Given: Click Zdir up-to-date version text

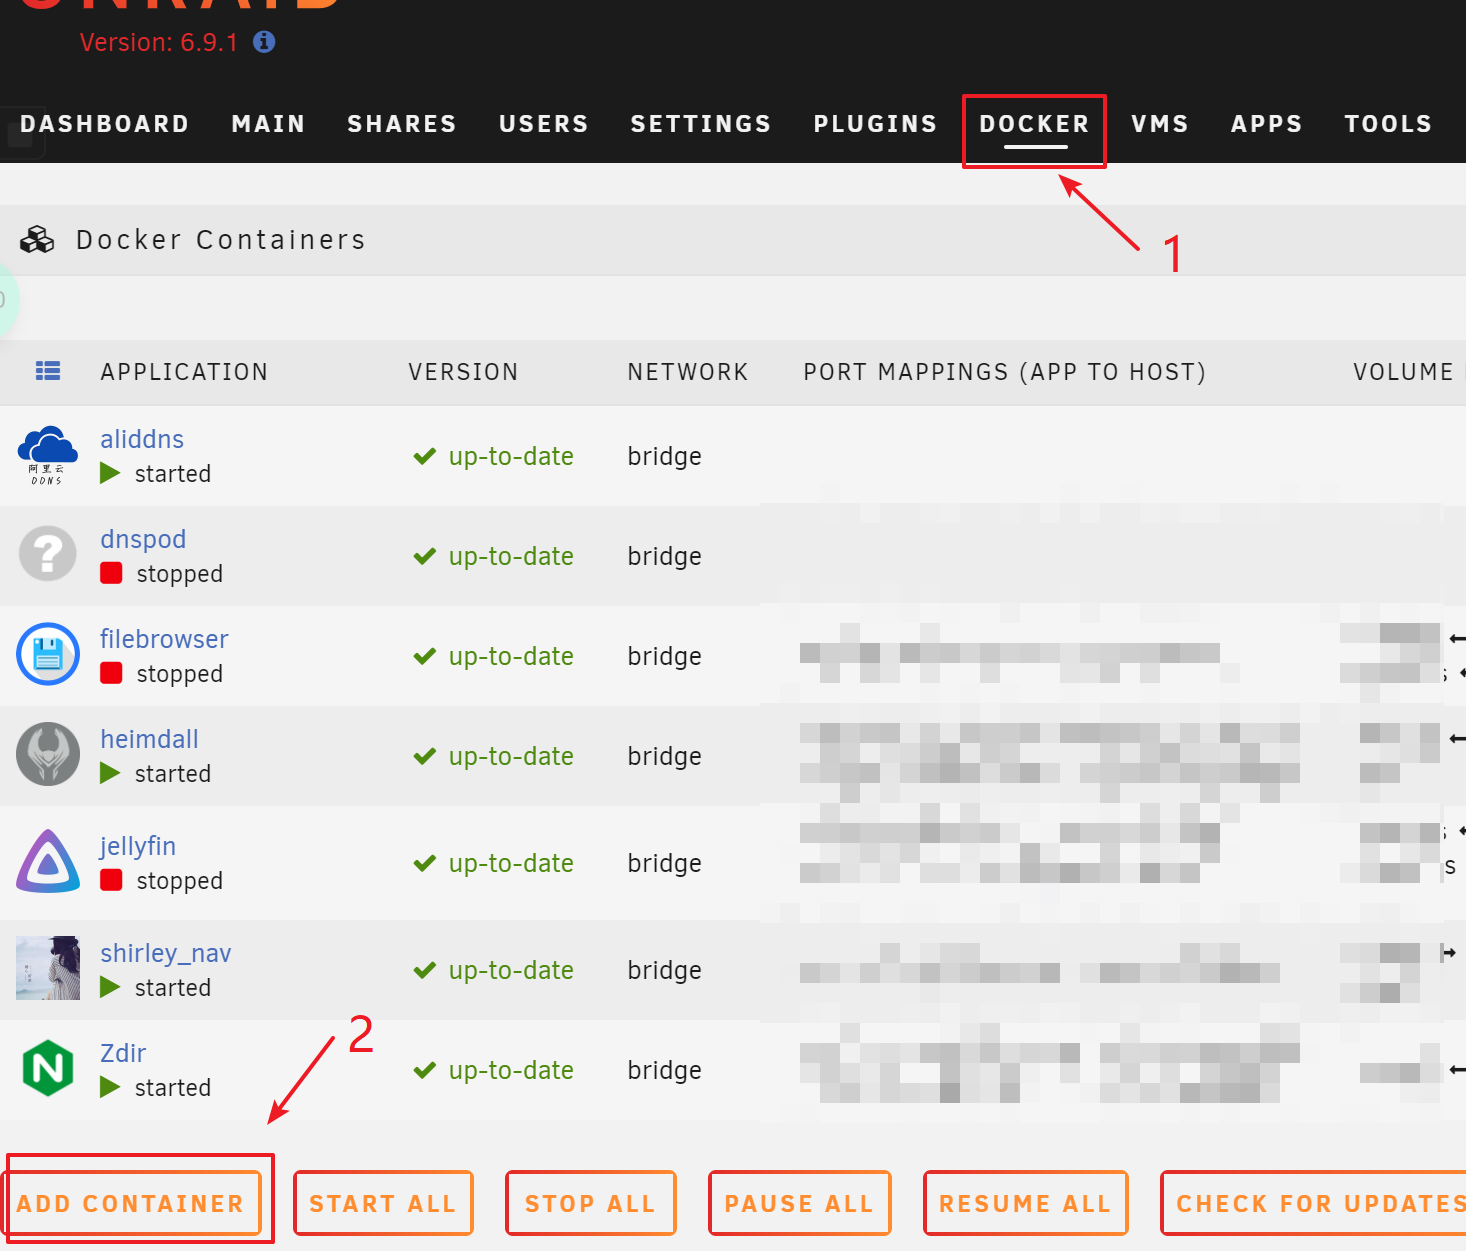Looking at the screenshot, I should pos(511,1070).
